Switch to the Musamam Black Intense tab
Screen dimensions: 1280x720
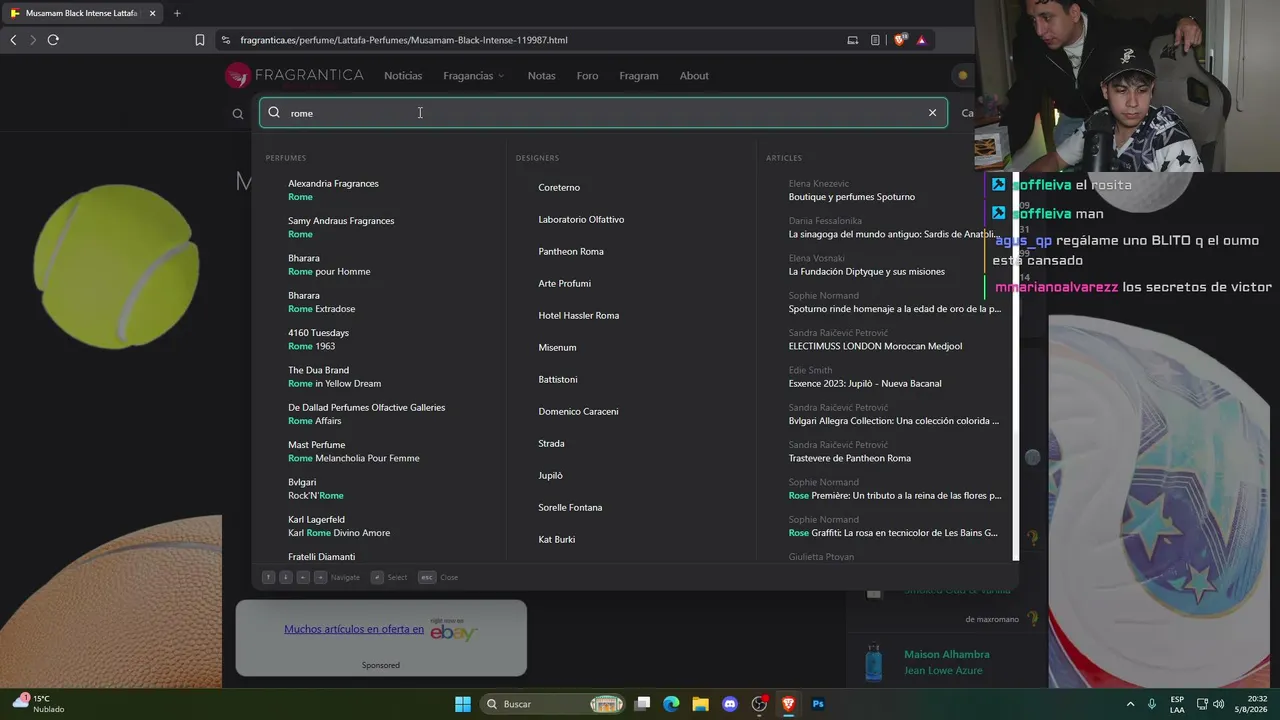(x=82, y=13)
